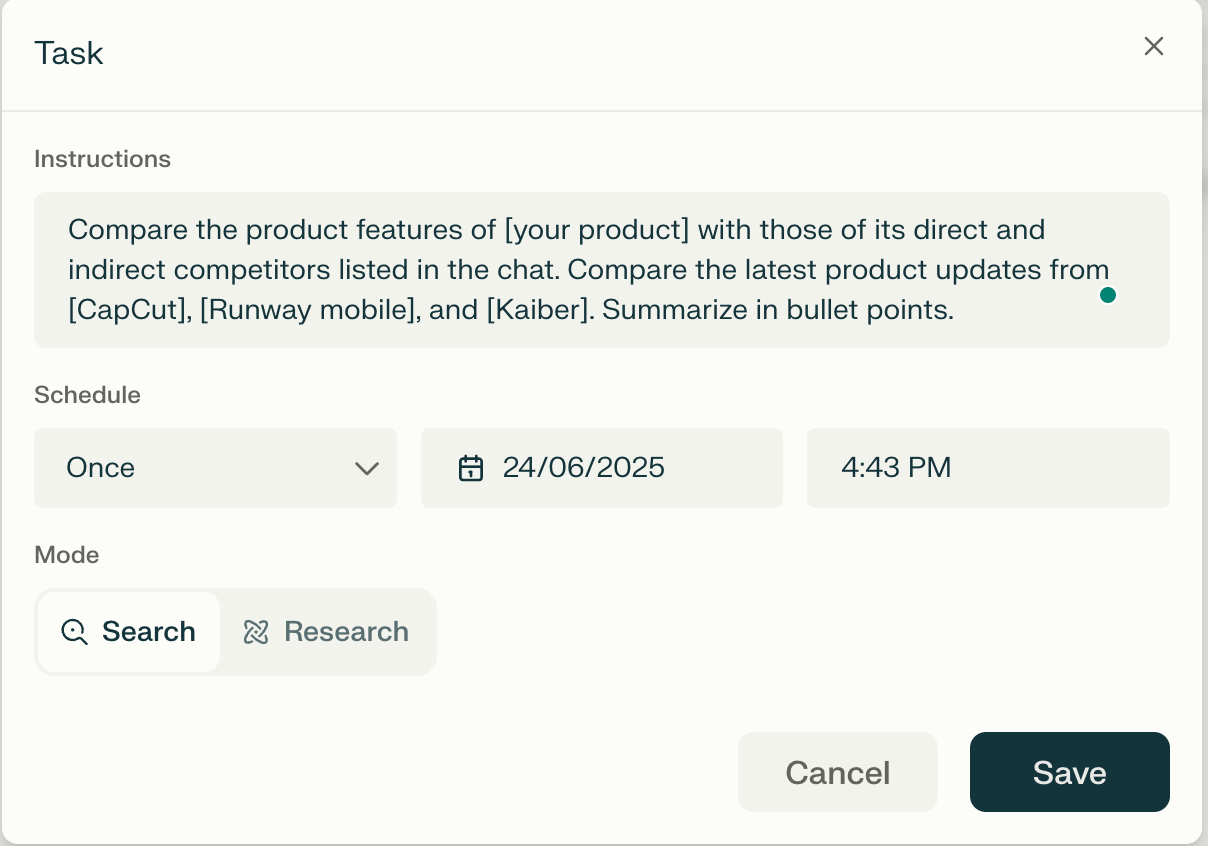
Task: Switch to the Research mode
Action: (x=327, y=632)
